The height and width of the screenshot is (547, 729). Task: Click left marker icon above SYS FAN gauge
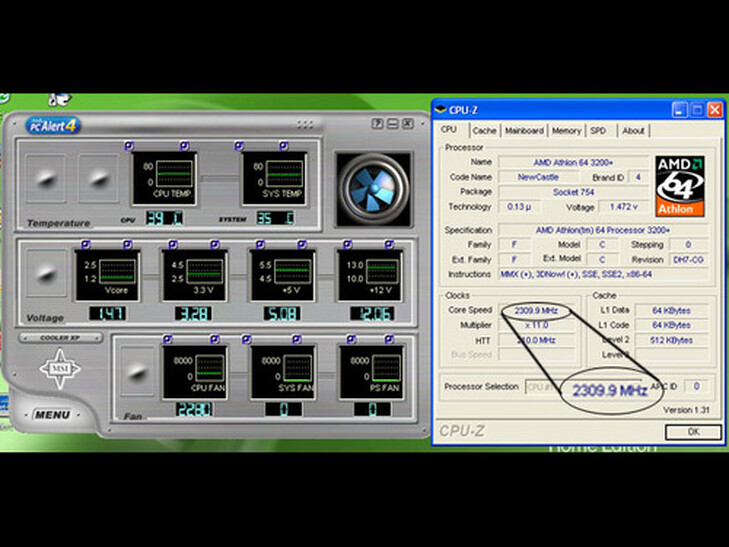coord(246,339)
